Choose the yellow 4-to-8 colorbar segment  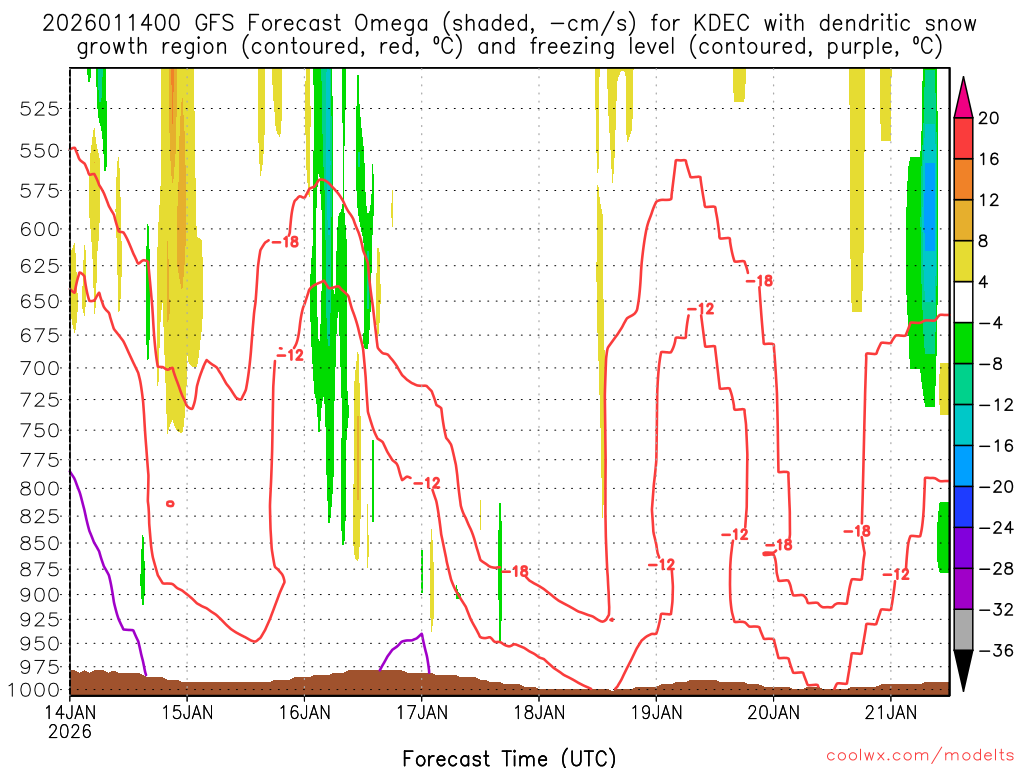click(x=963, y=262)
